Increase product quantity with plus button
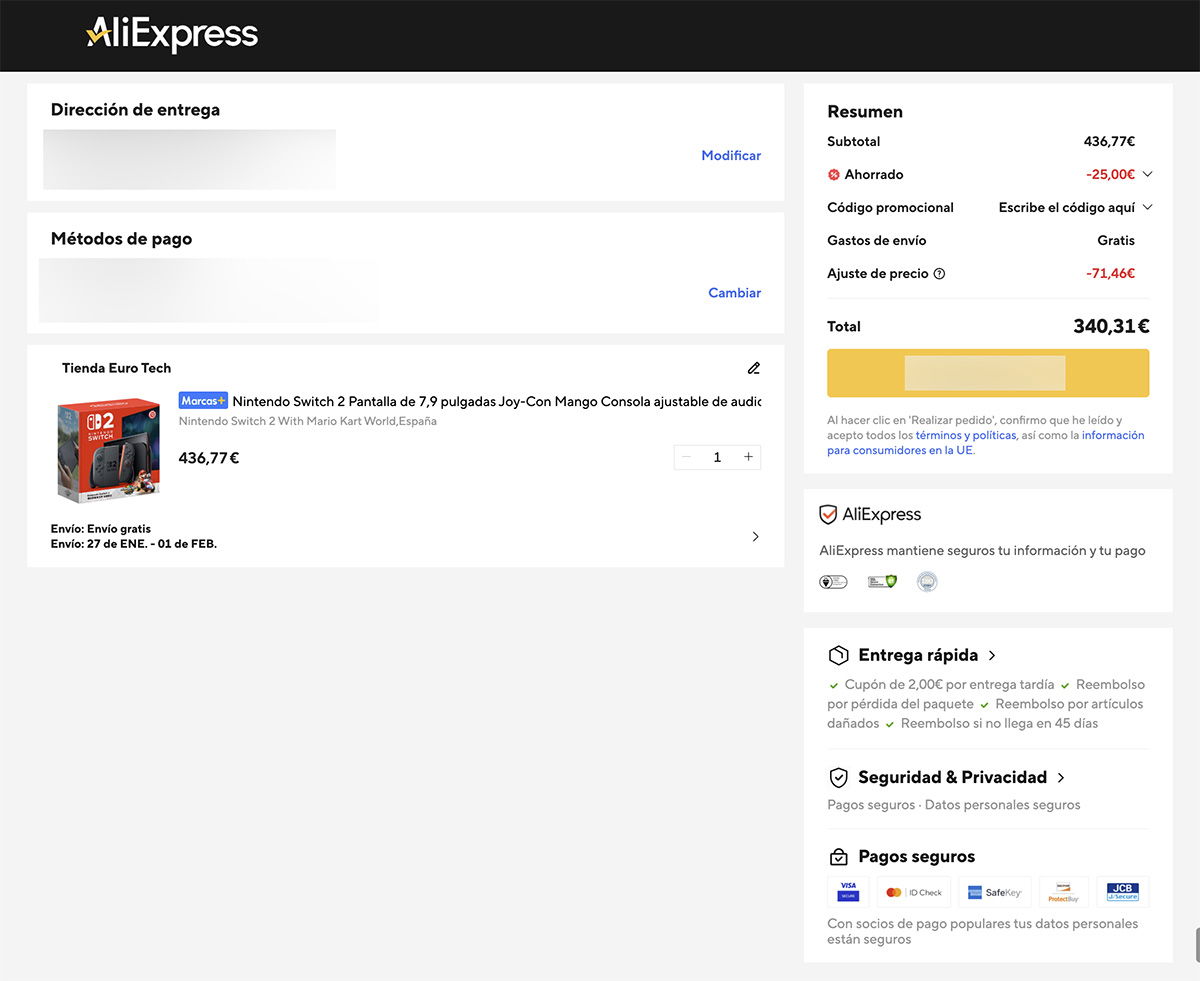The image size is (1200, 981). coord(748,457)
